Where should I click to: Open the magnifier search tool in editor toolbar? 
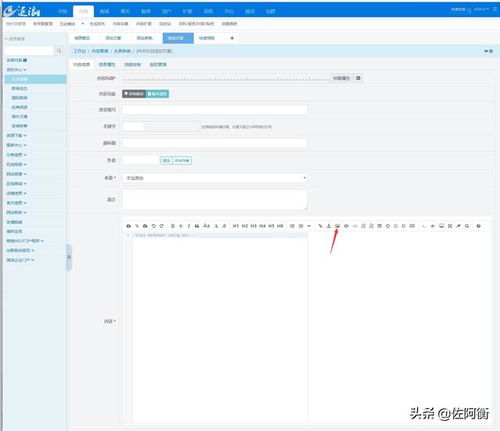pyautogui.click(x=467, y=226)
